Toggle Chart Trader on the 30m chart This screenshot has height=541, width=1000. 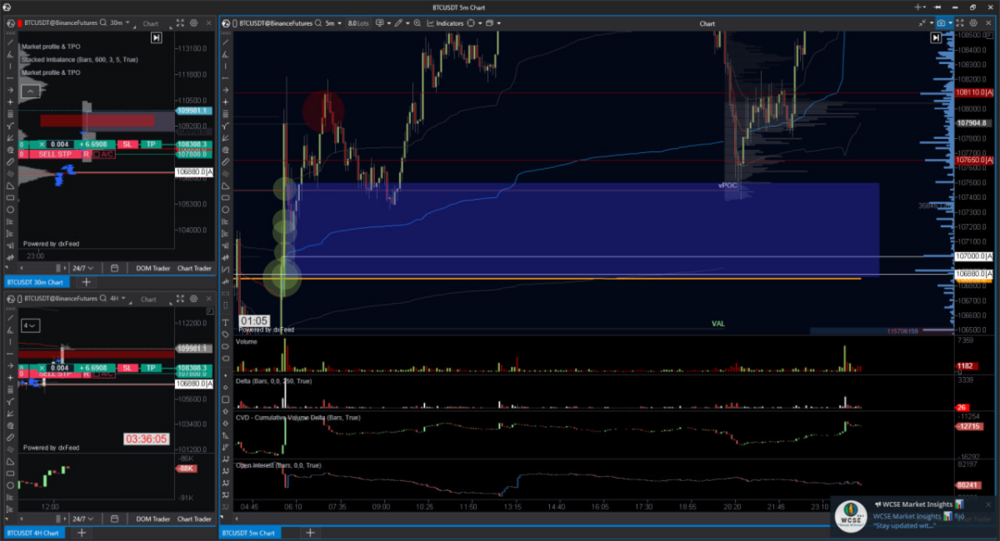click(x=195, y=268)
